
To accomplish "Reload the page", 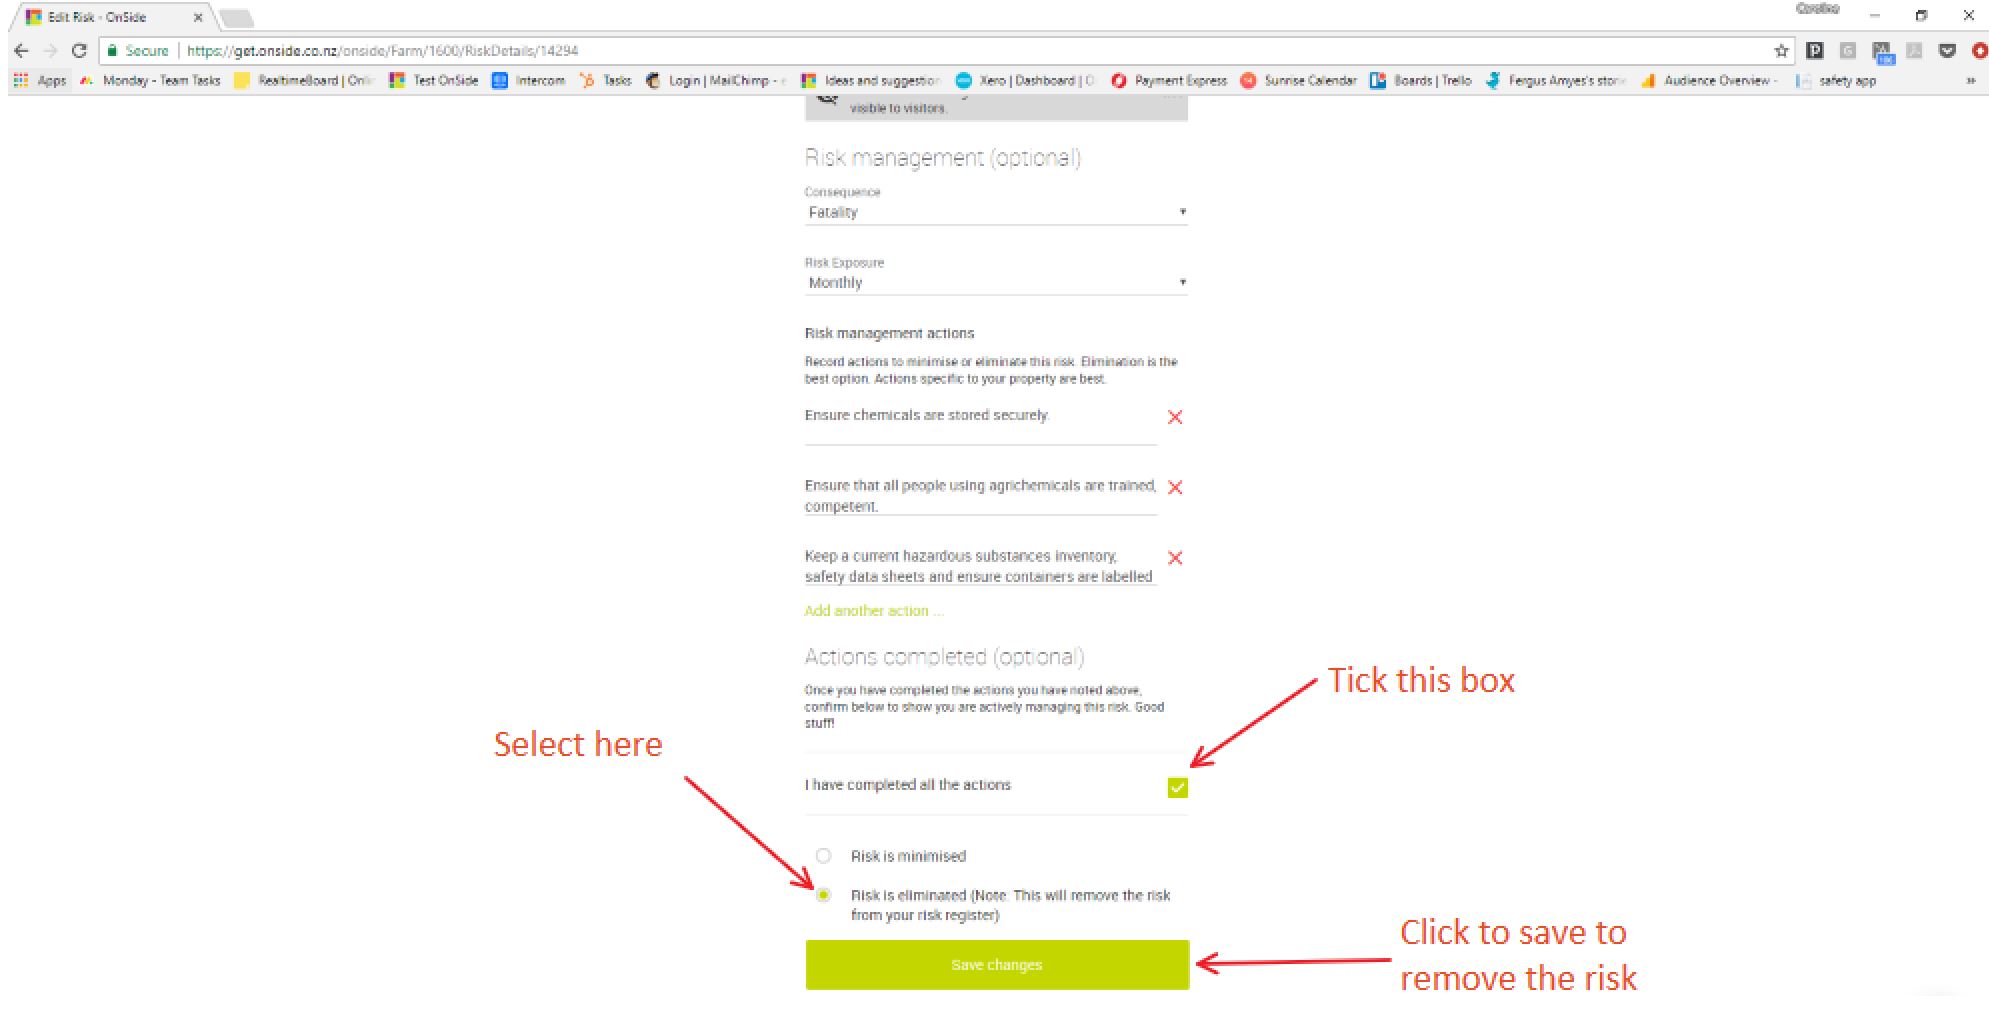I will [x=80, y=51].
